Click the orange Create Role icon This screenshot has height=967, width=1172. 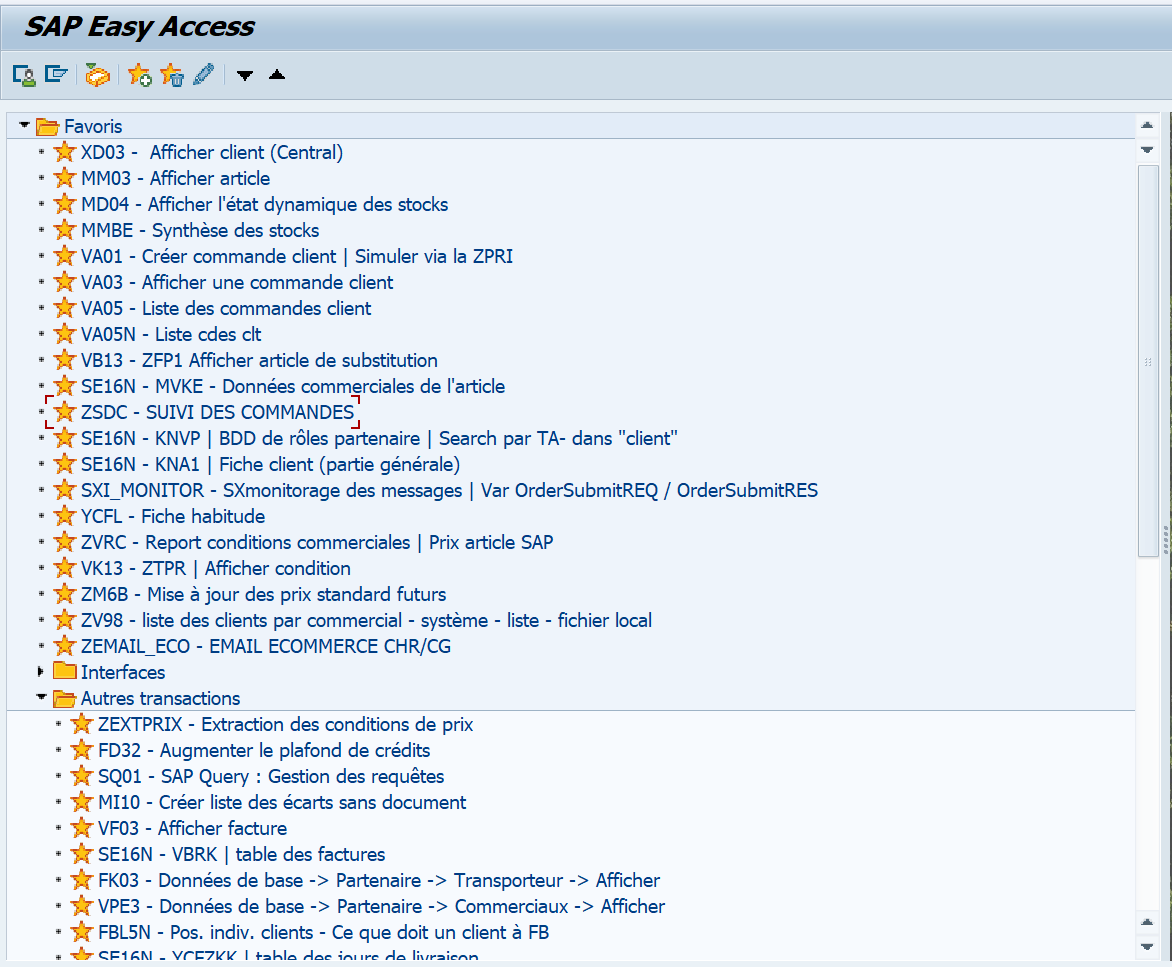[x=96, y=74]
